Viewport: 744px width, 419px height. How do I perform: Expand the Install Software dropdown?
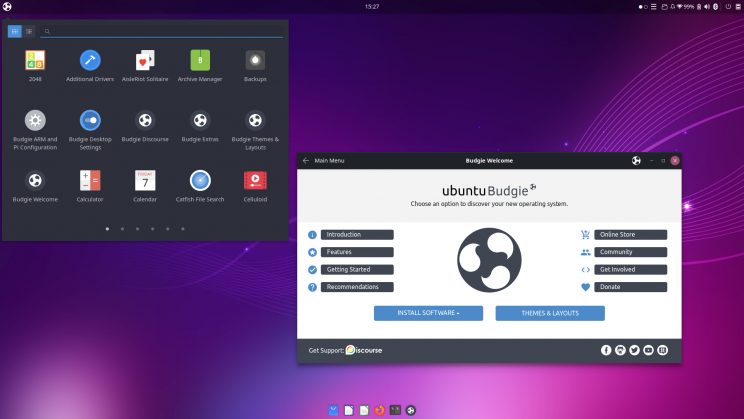click(428, 313)
